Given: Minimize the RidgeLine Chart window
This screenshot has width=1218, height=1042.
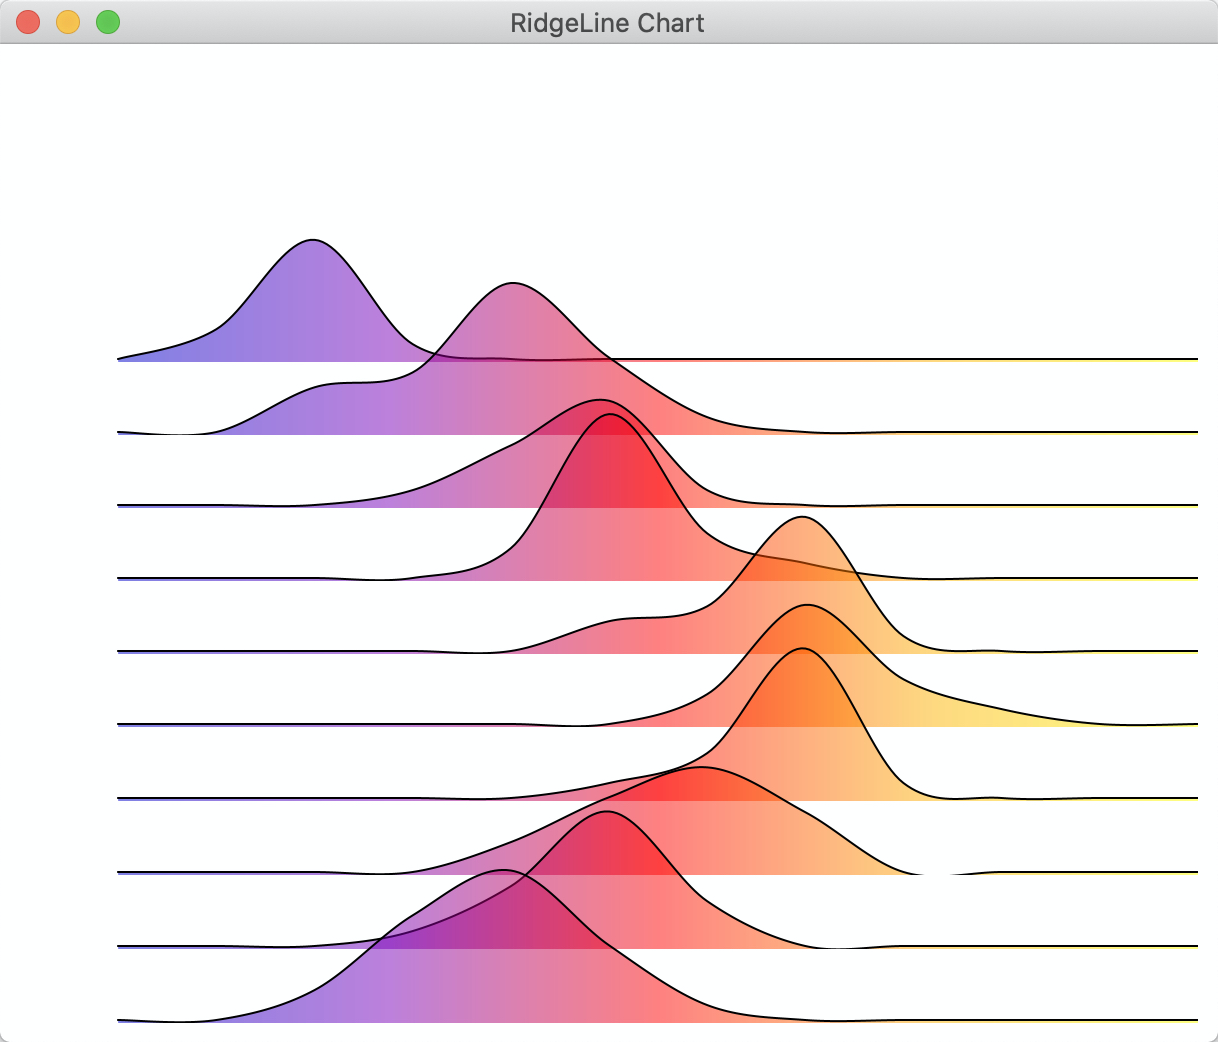Looking at the screenshot, I should 68,22.
